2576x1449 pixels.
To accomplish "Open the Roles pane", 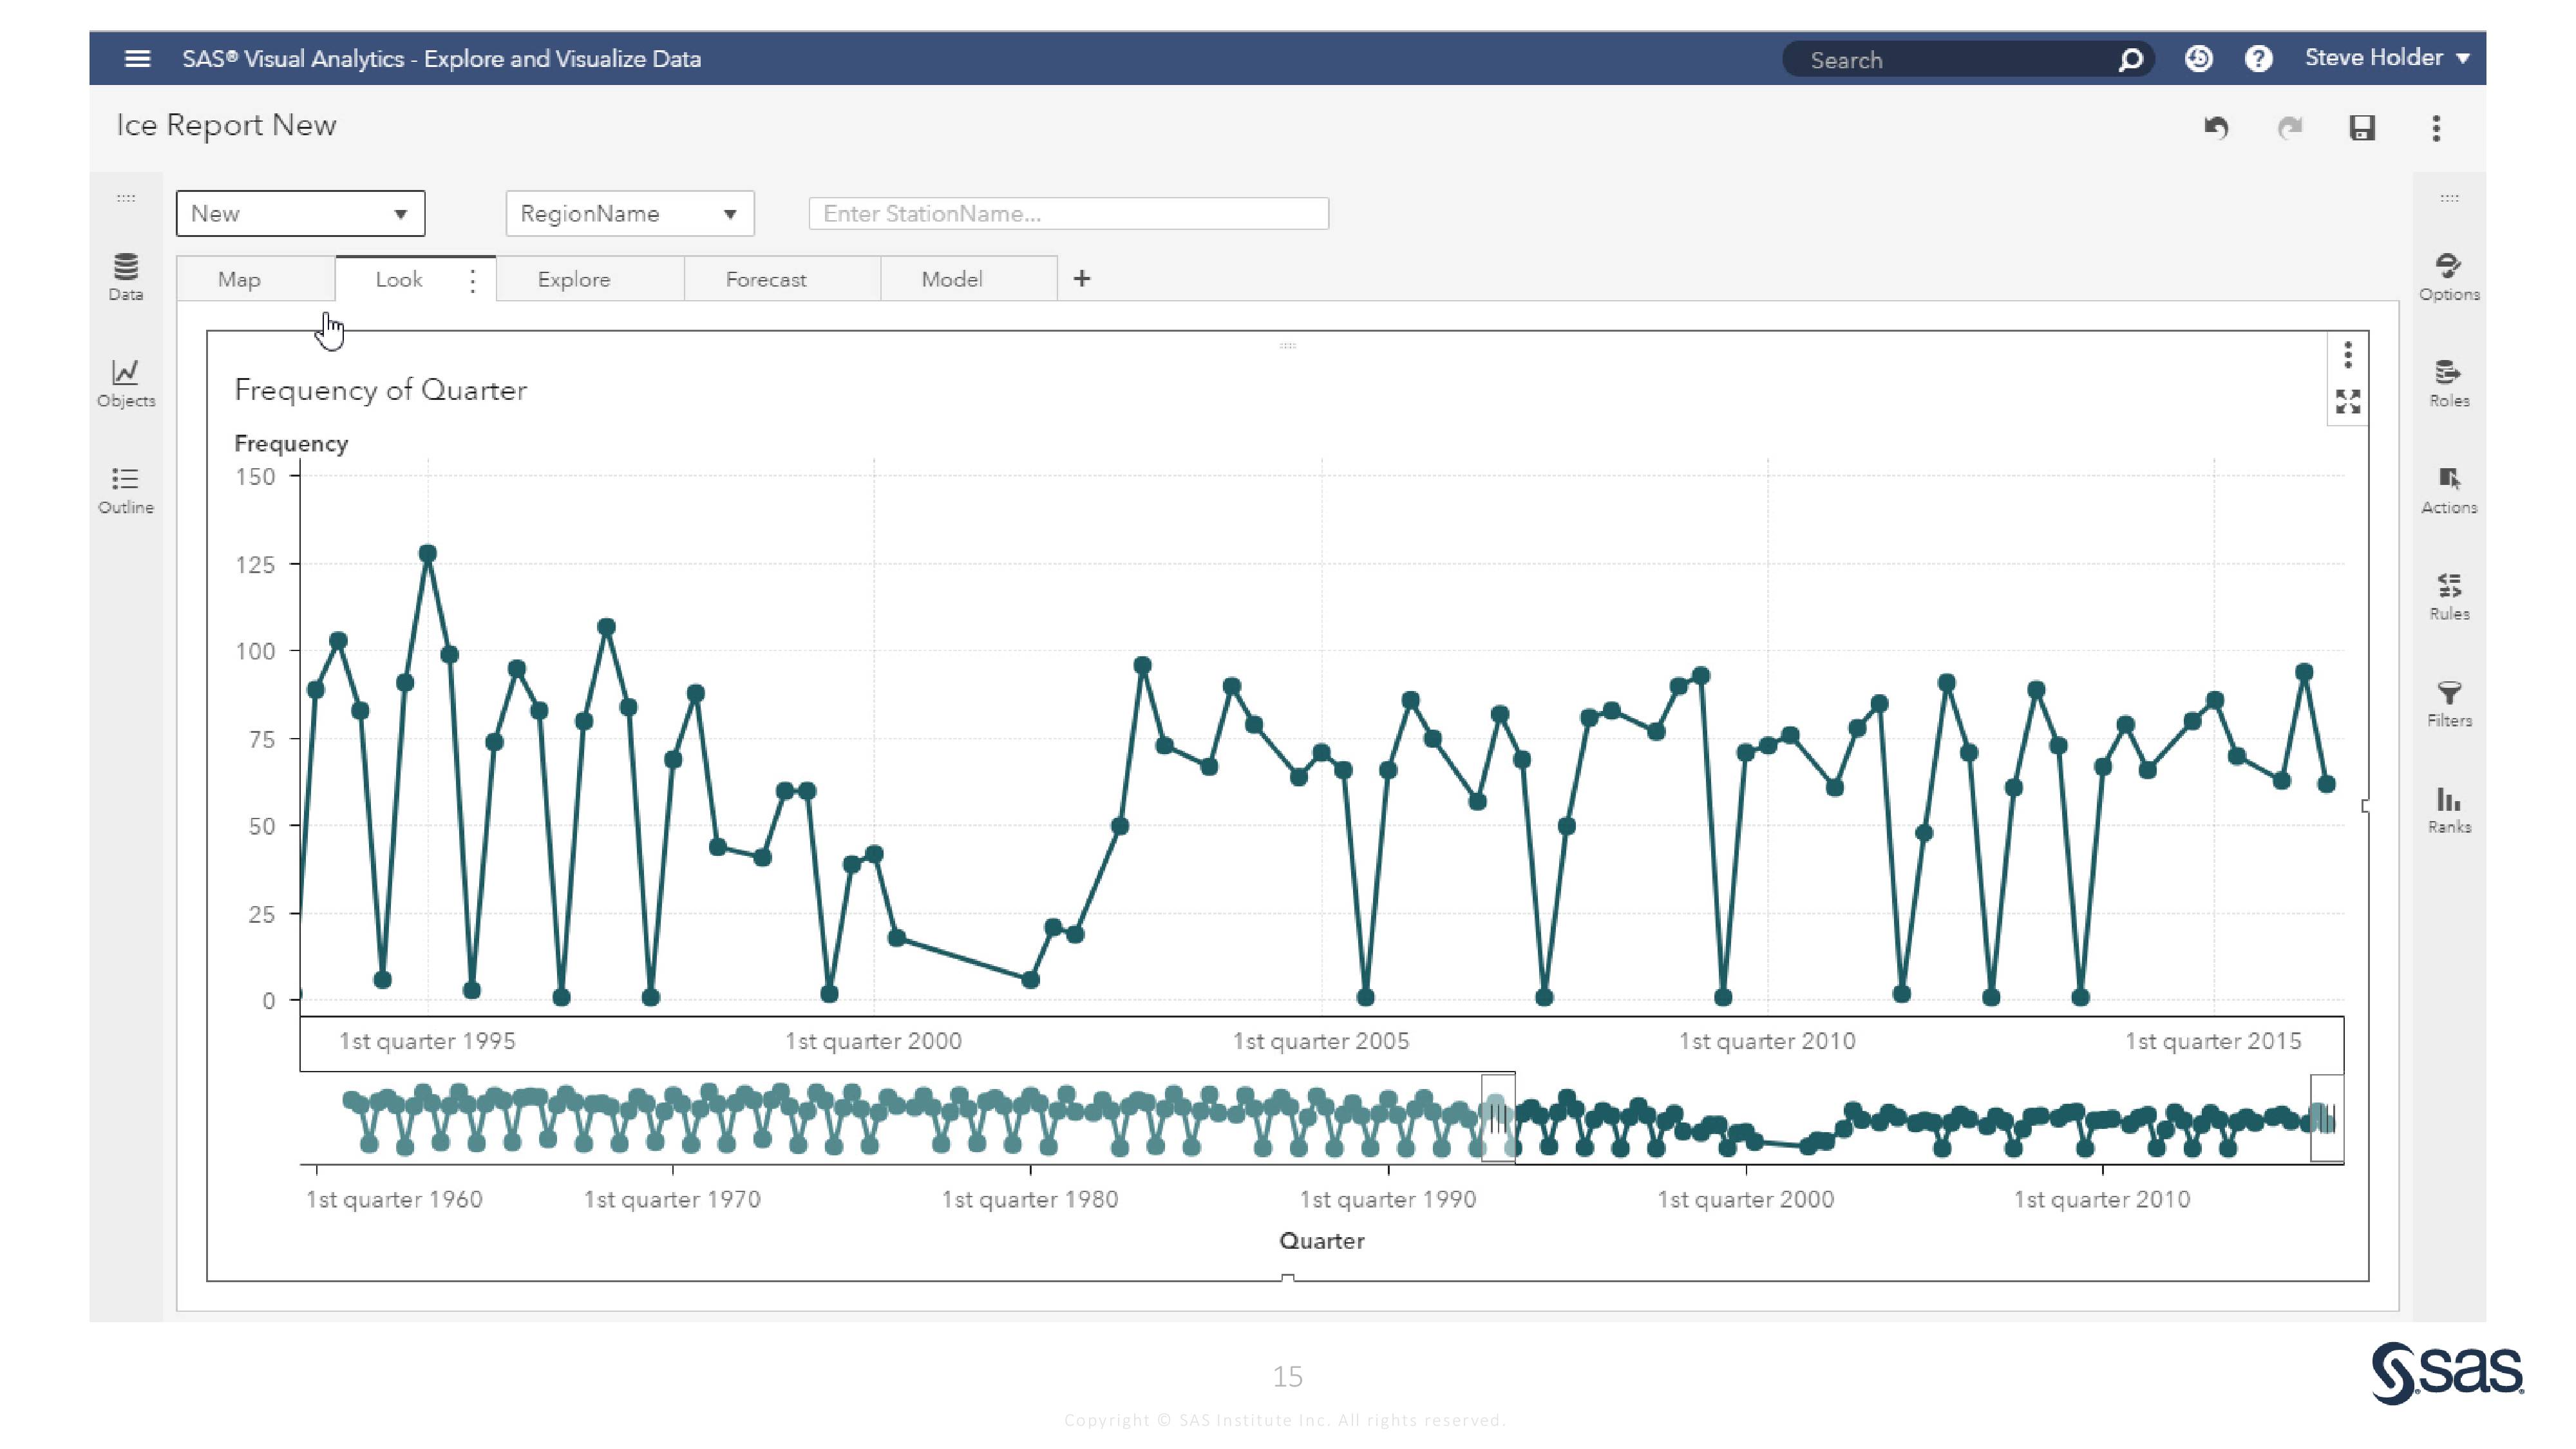I will (x=2449, y=384).
